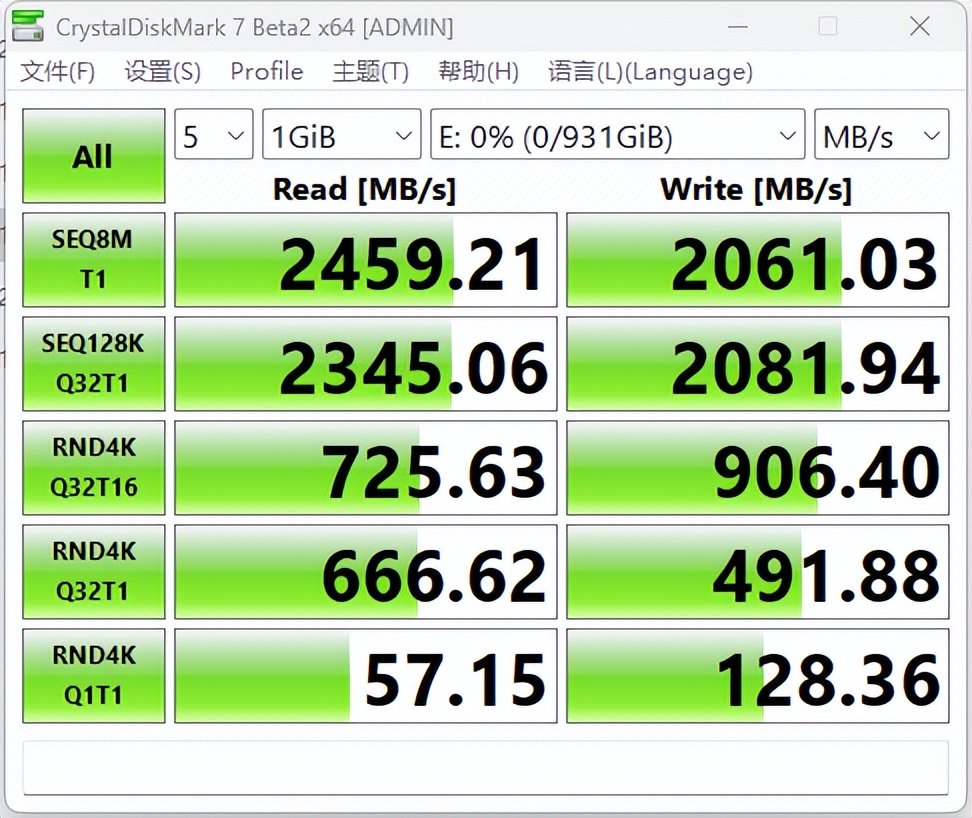
Task: Click the write result 491.88
Action: point(758,571)
